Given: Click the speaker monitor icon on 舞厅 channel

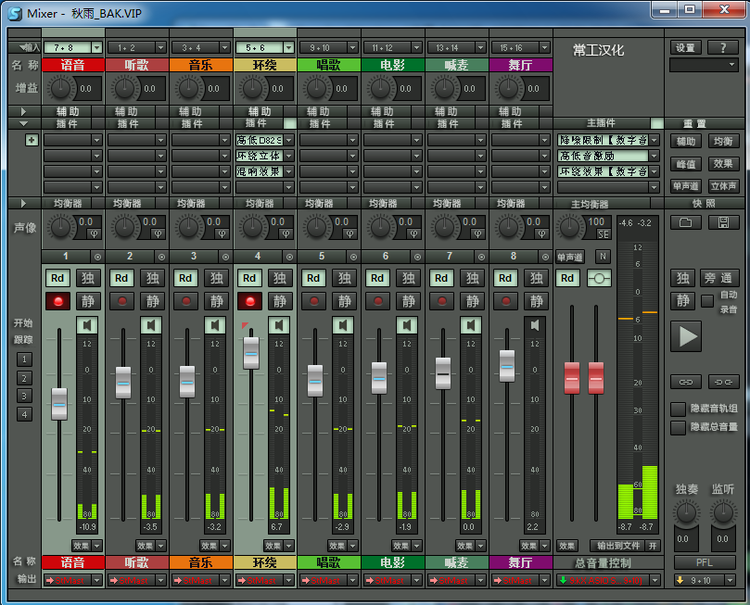Looking at the screenshot, I should (x=535, y=326).
